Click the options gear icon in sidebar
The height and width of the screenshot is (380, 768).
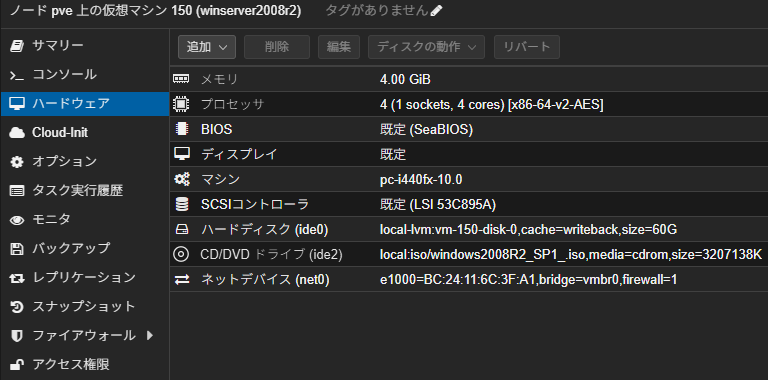coord(17,162)
